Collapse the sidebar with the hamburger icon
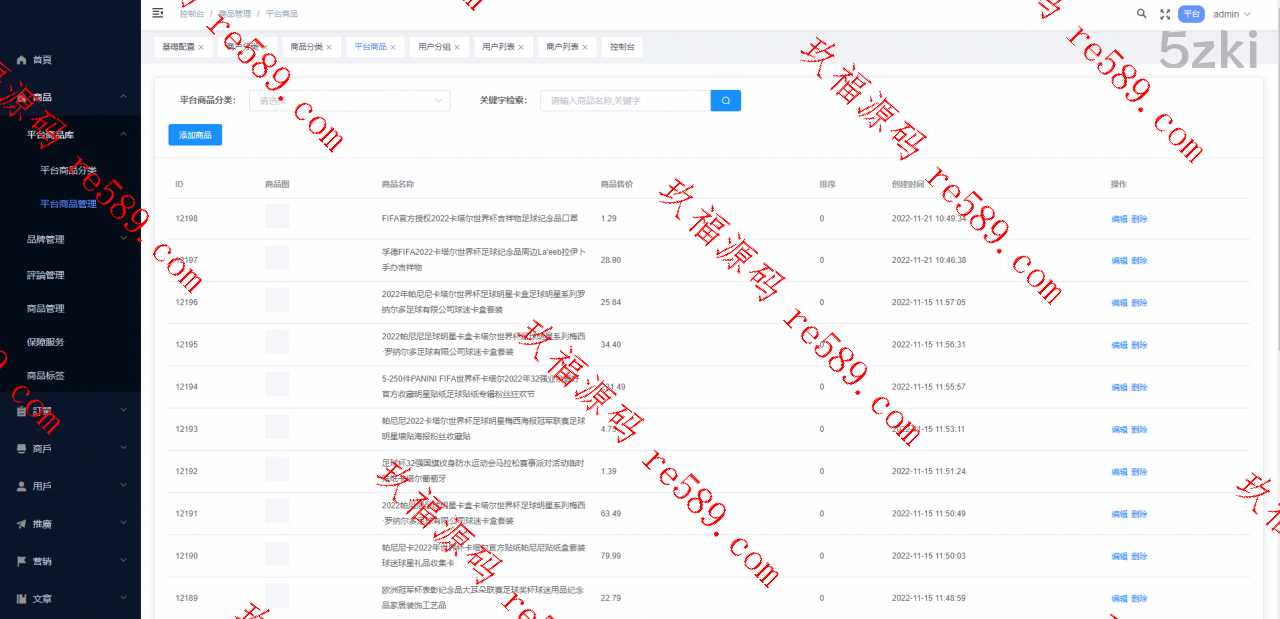Image resolution: width=1280 pixels, height=619 pixels. 157,13
